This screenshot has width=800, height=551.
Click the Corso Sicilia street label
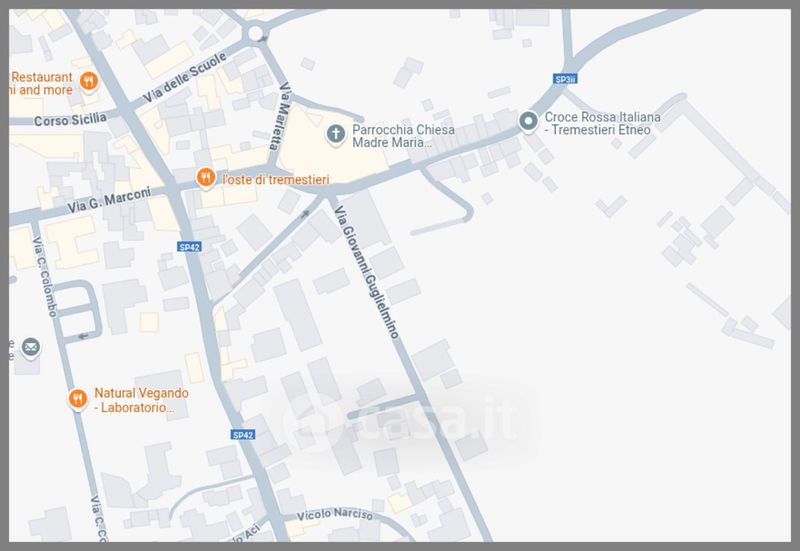(x=70, y=120)
